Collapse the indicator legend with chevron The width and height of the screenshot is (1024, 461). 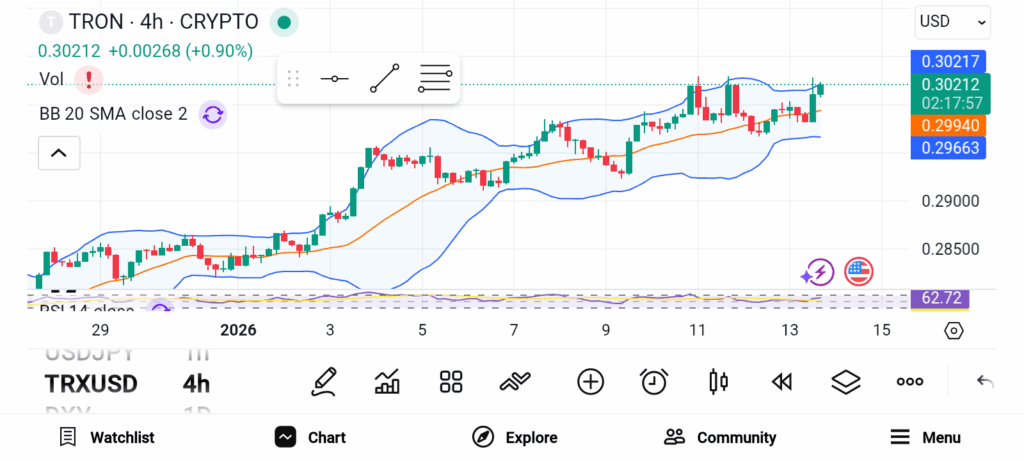click(x=58, y=153)
